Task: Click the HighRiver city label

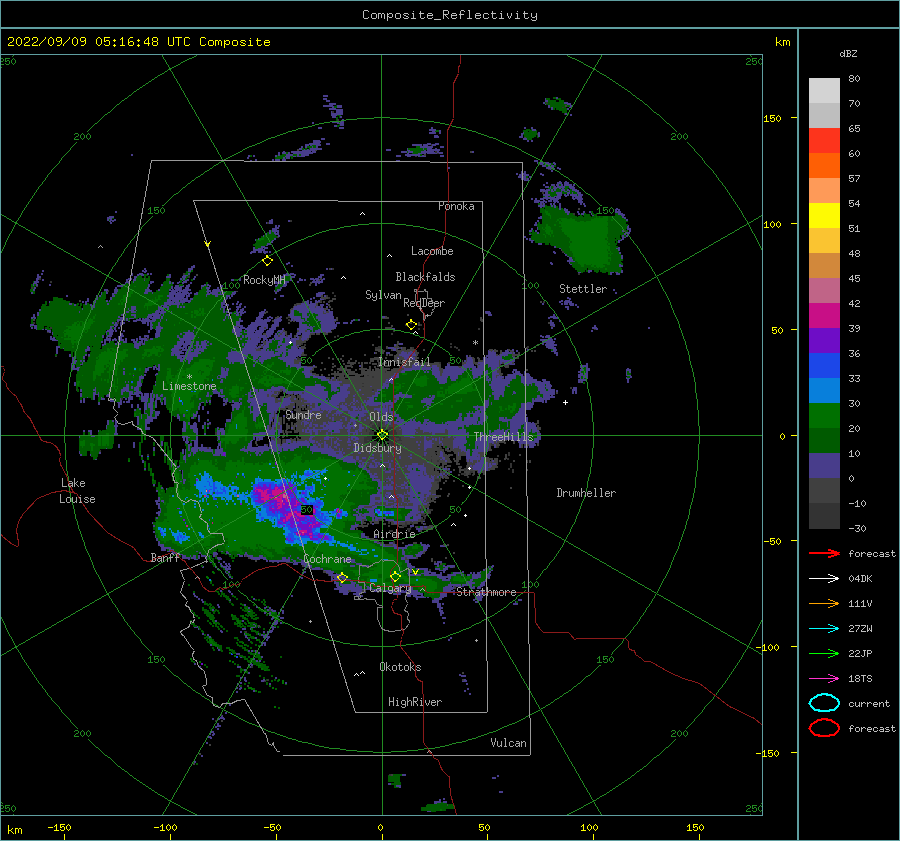Action: (415, 702)
